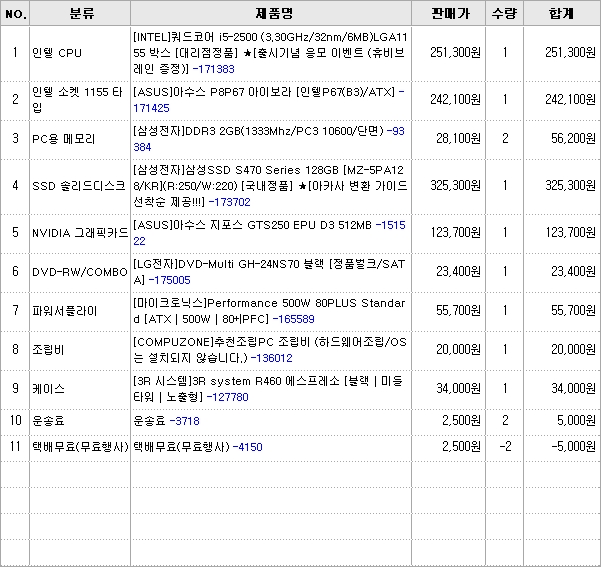Click the 28,100원 unit price

coord(458,139)
